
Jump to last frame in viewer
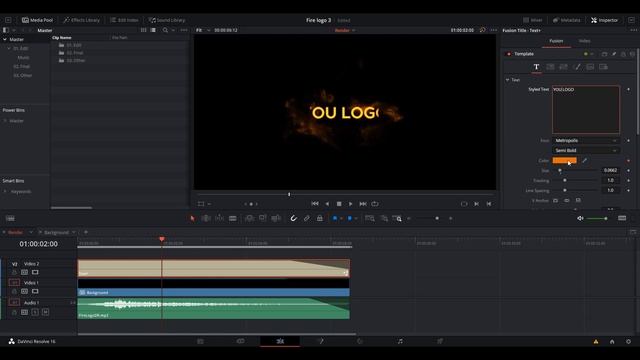click(x=362, y=204)
